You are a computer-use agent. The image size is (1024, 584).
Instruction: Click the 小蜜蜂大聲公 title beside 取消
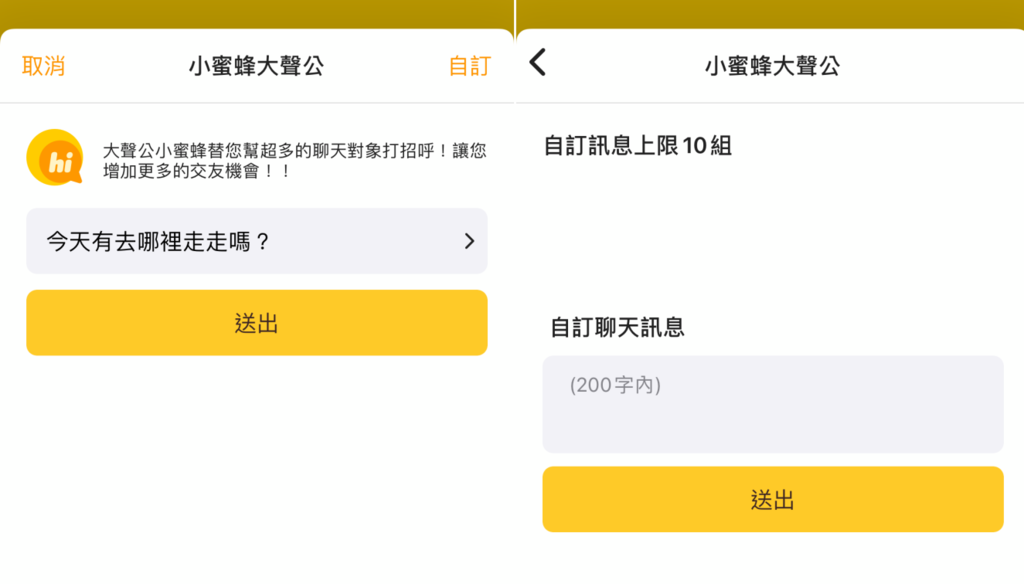(x=256, y=66)
